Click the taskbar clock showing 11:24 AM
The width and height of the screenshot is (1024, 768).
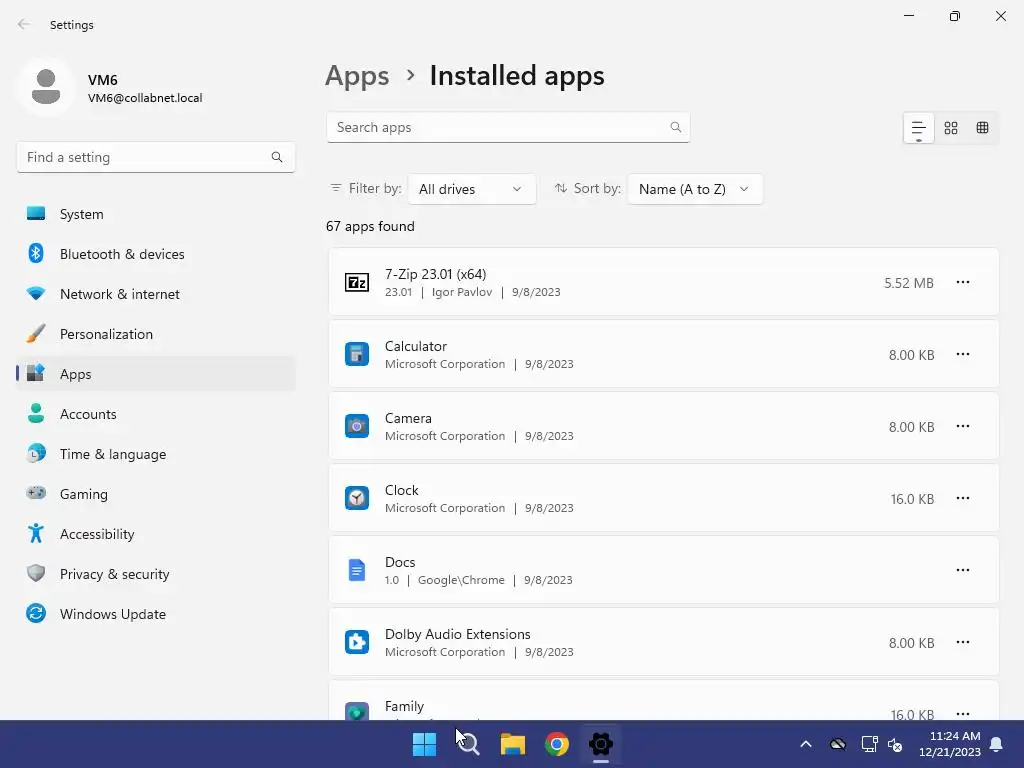950,744
